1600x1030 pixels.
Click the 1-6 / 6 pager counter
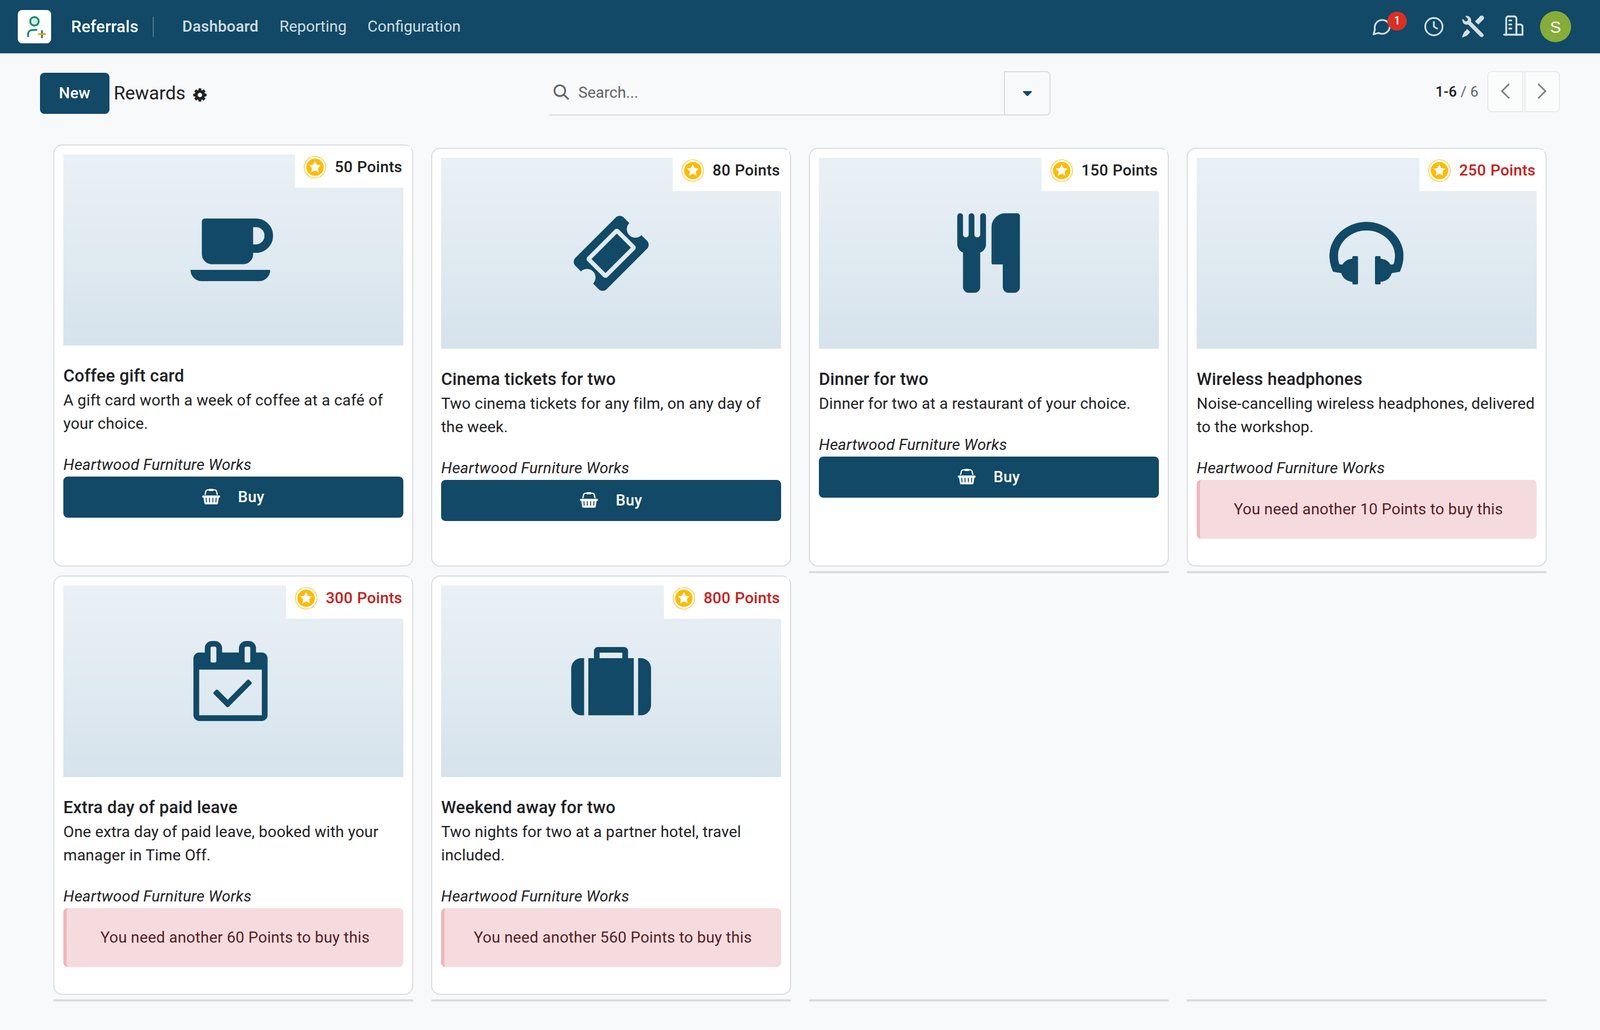[1456, 92]
